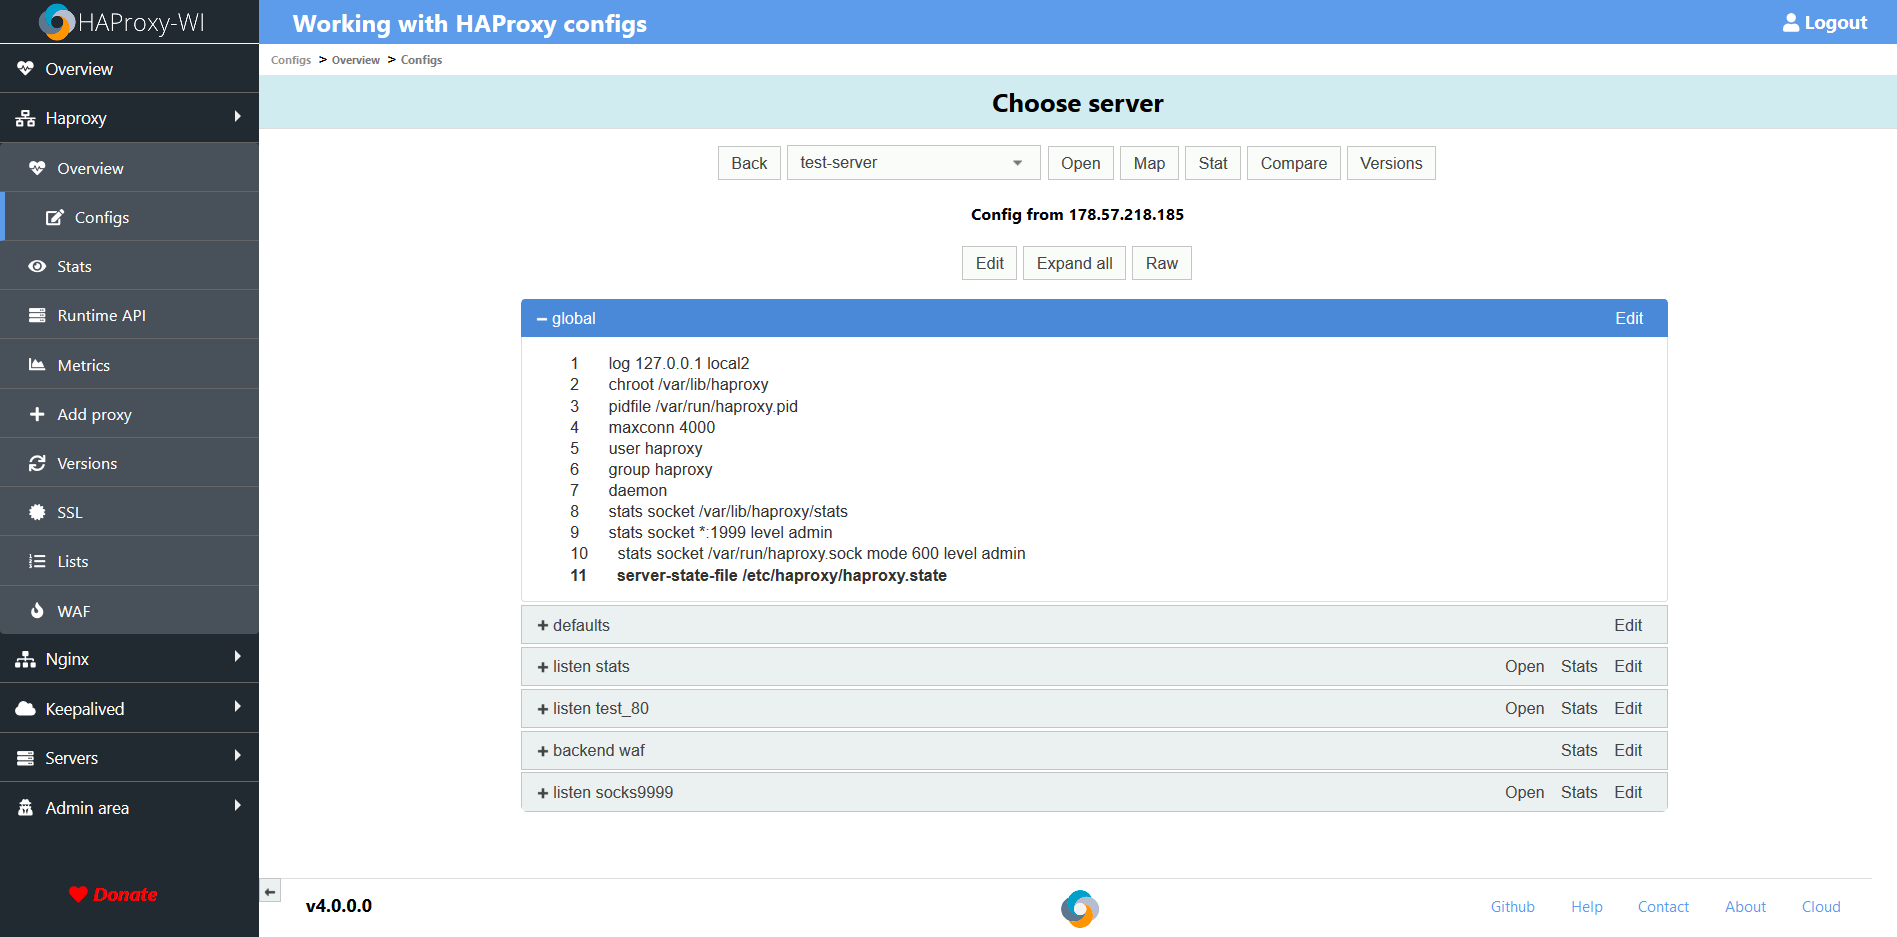Viewport: 1897px width, 937px height.
Task: Open Runtime API from the sidebar
Action: tap(101, 315)
